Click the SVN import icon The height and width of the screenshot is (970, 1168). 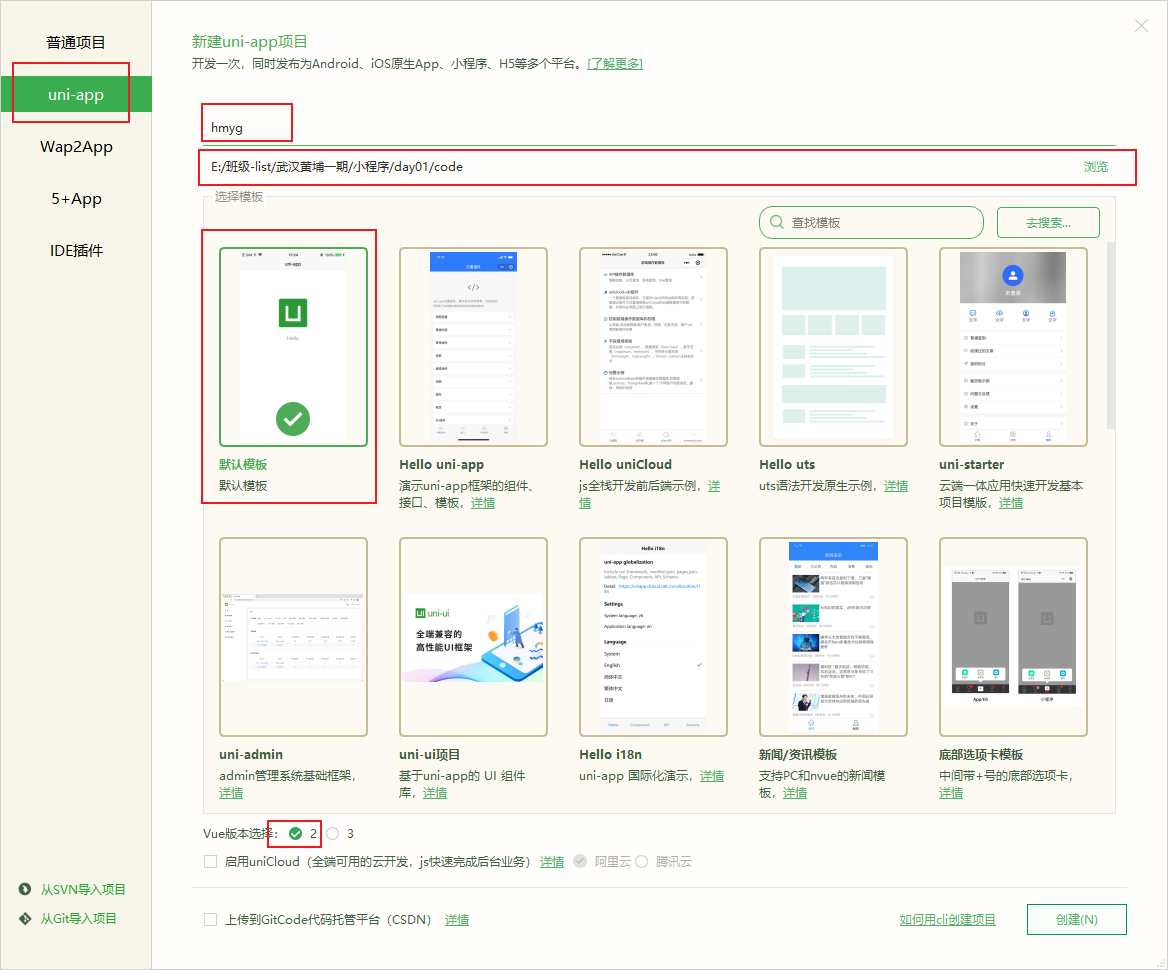click(x=25, y=889)
